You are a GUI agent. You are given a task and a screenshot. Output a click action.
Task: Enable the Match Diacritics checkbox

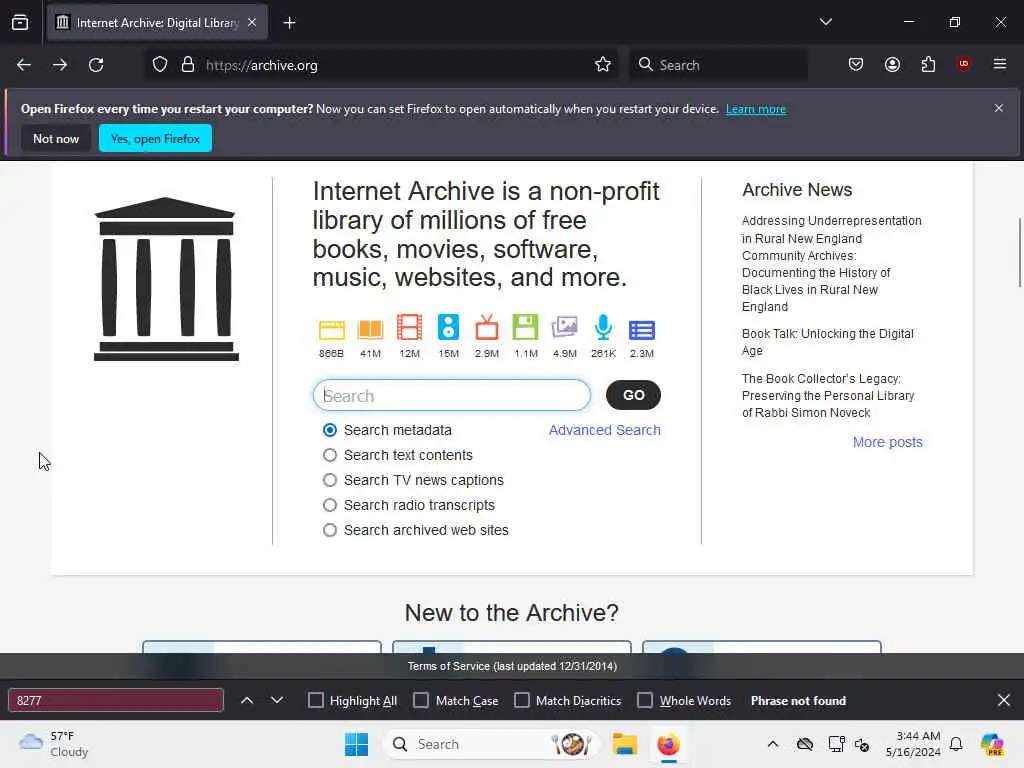pos(522,700)
